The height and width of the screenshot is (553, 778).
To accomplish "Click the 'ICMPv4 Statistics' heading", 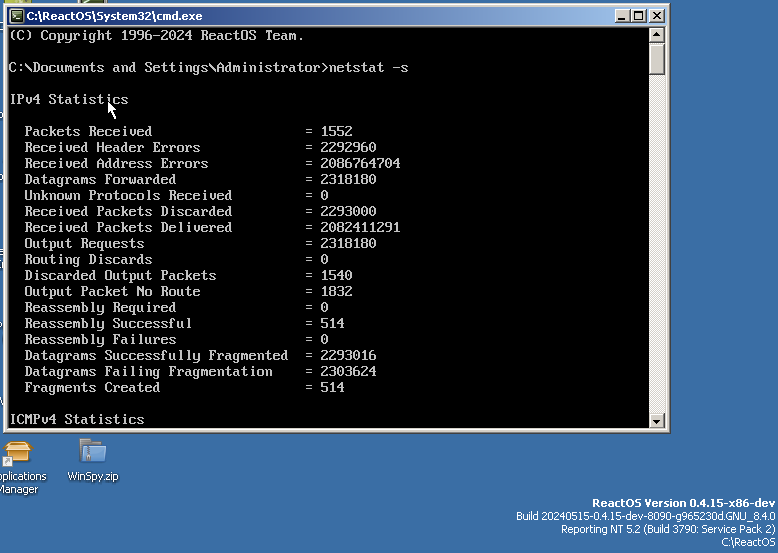I will (x=77, y=419).
